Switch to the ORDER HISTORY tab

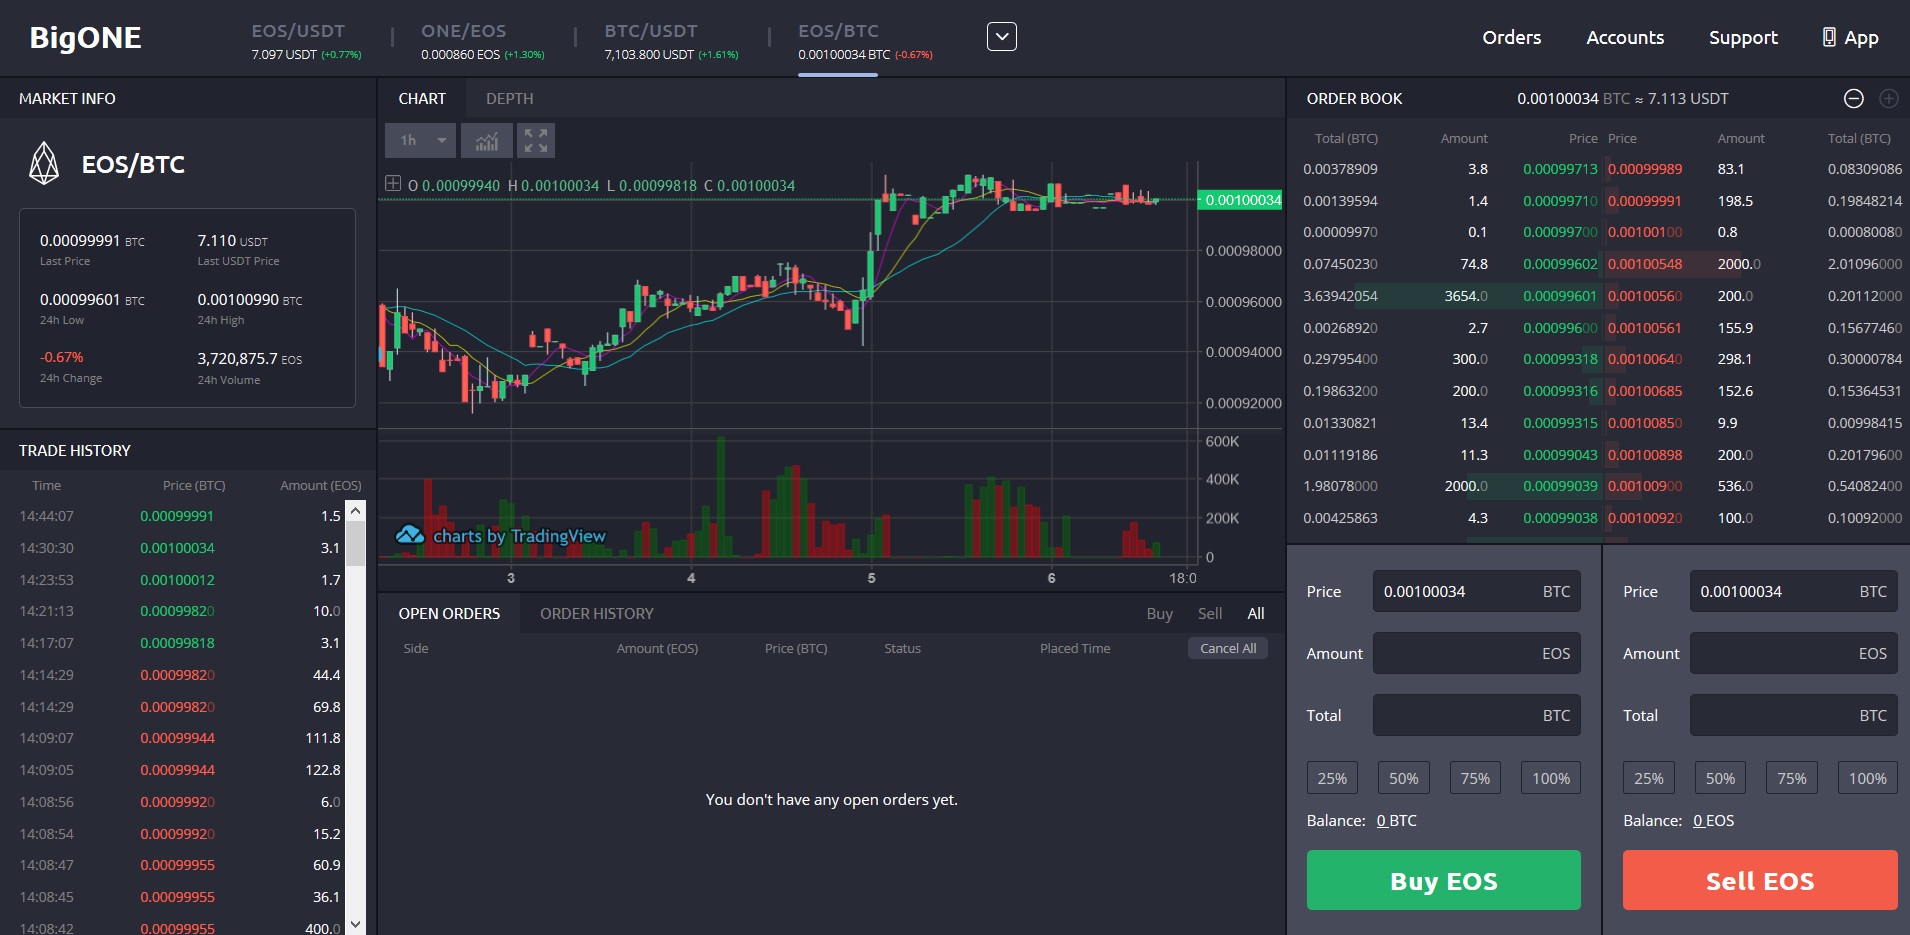(x=596, y=613)
